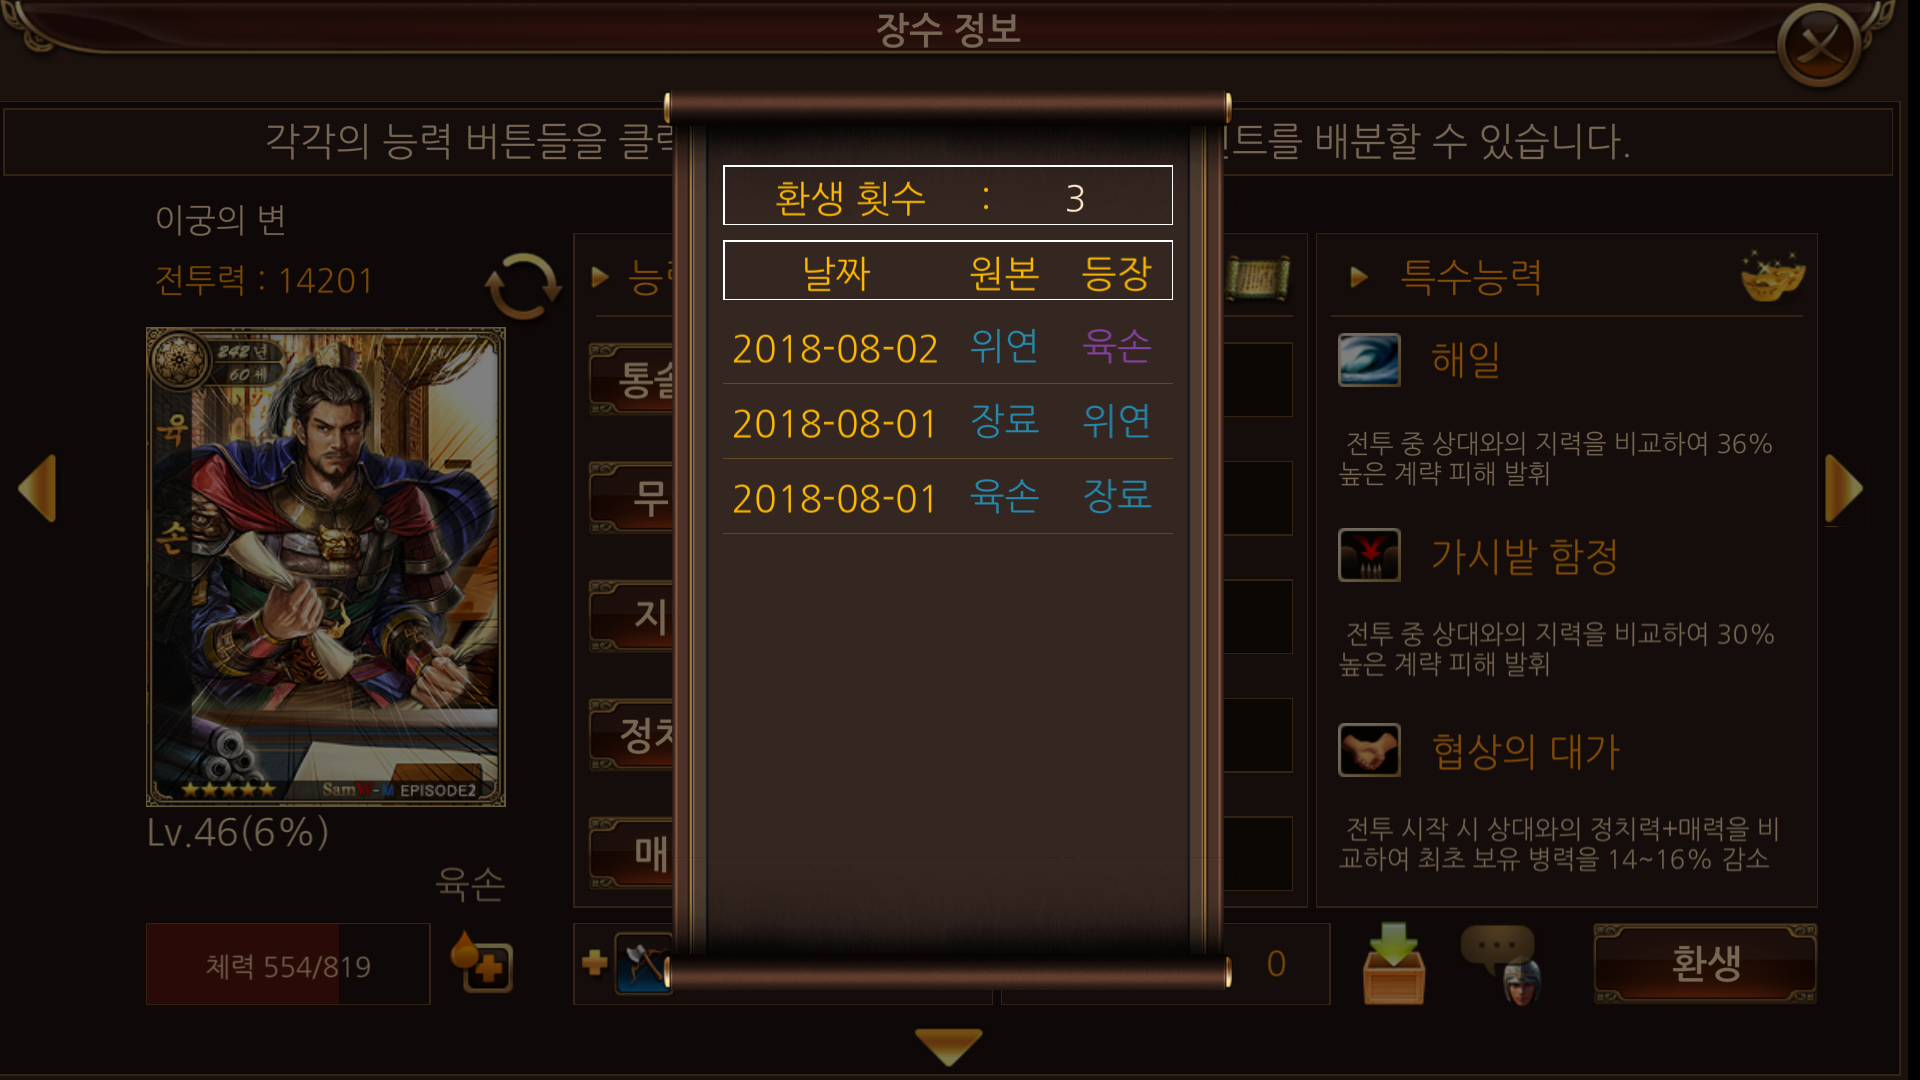Select the 협상의 대가 handshake icon
The image size is (1920, 1080).
coord(1369,750)
